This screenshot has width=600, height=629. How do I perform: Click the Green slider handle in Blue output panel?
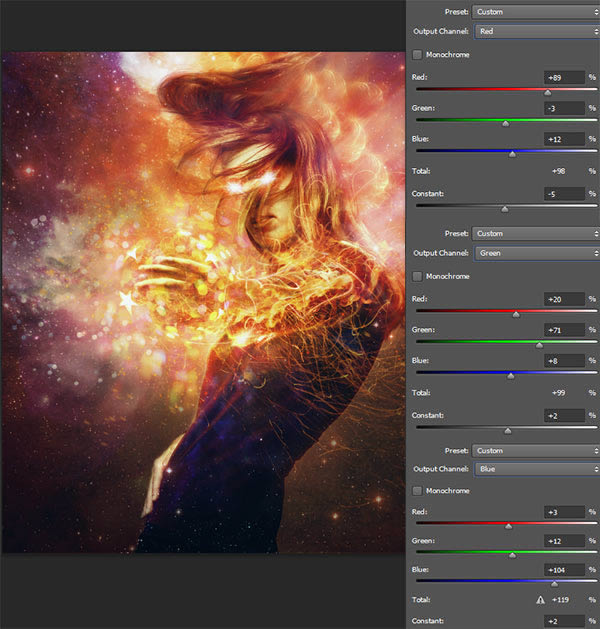click(x=512, y=556)
